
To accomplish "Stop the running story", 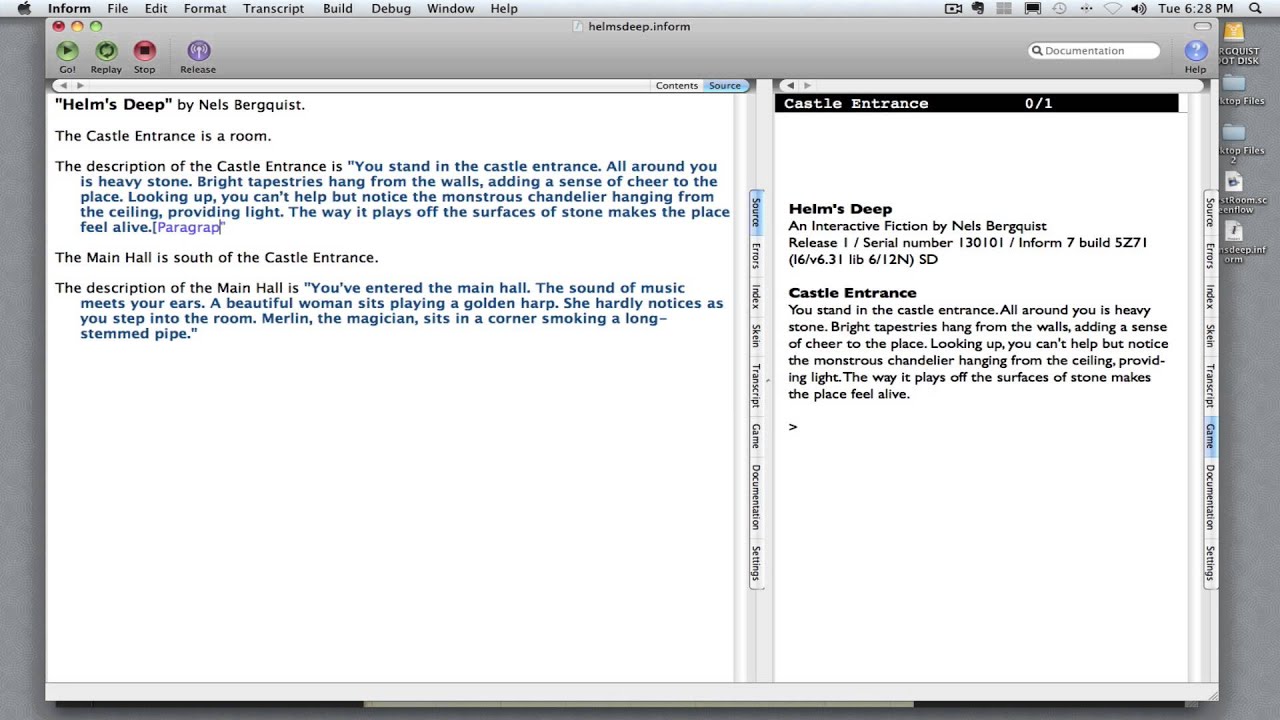I will (x=145, y=51).
